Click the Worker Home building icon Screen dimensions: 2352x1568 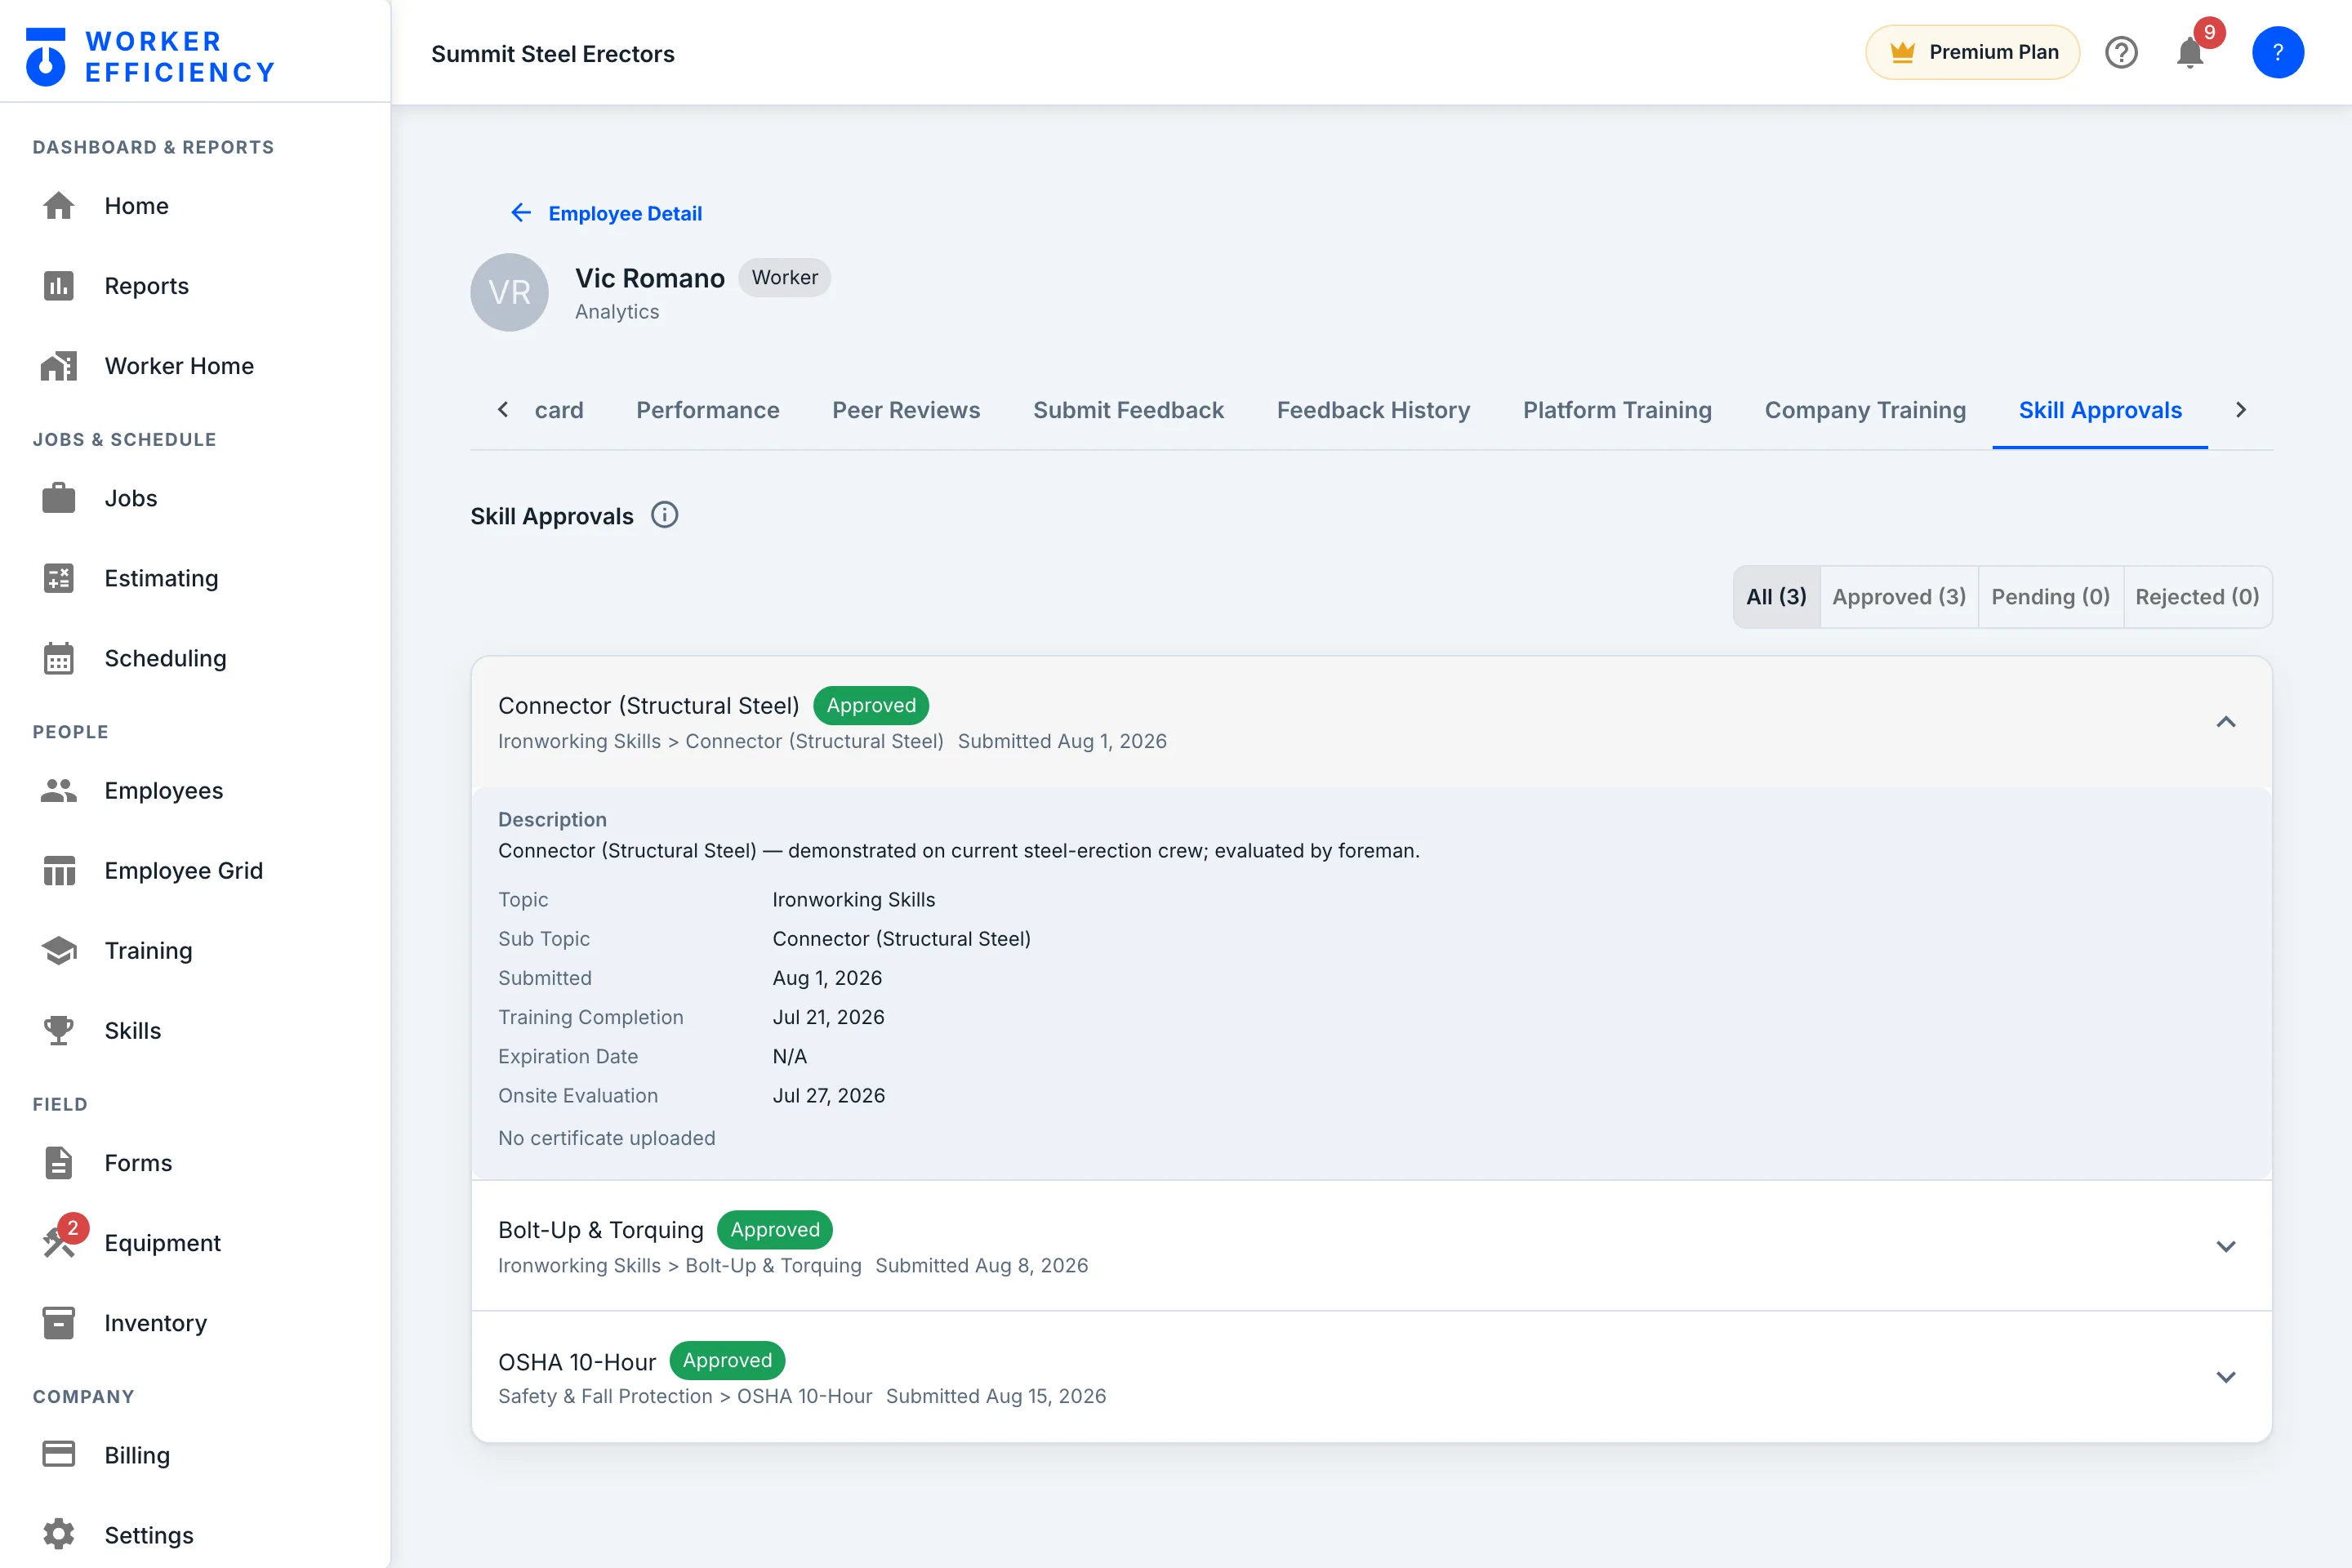(58, 366)
